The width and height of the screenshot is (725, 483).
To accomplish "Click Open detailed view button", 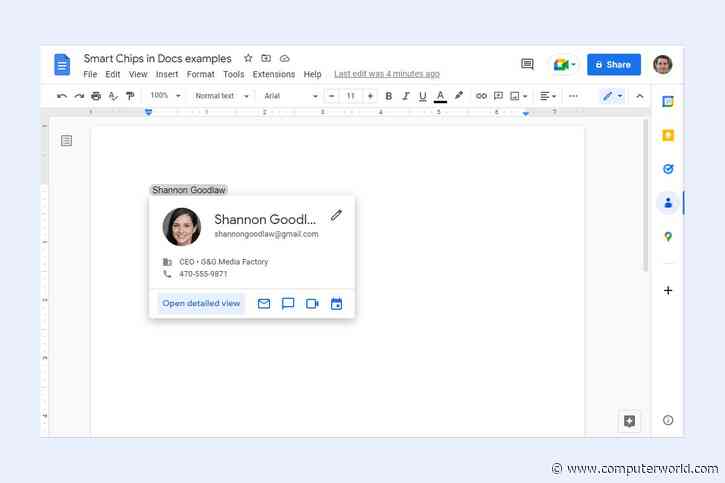I will (x=201, y=304).
